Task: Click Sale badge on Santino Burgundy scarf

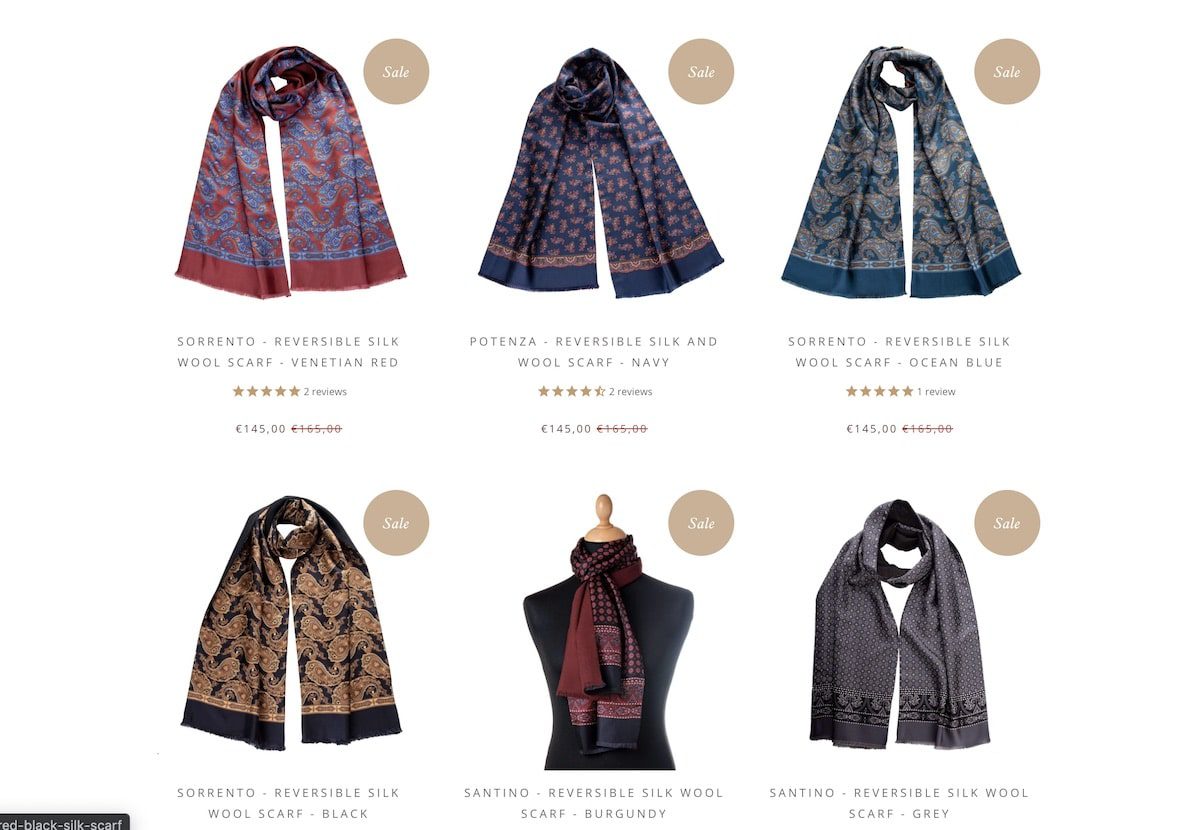Action: pos(701,522)
